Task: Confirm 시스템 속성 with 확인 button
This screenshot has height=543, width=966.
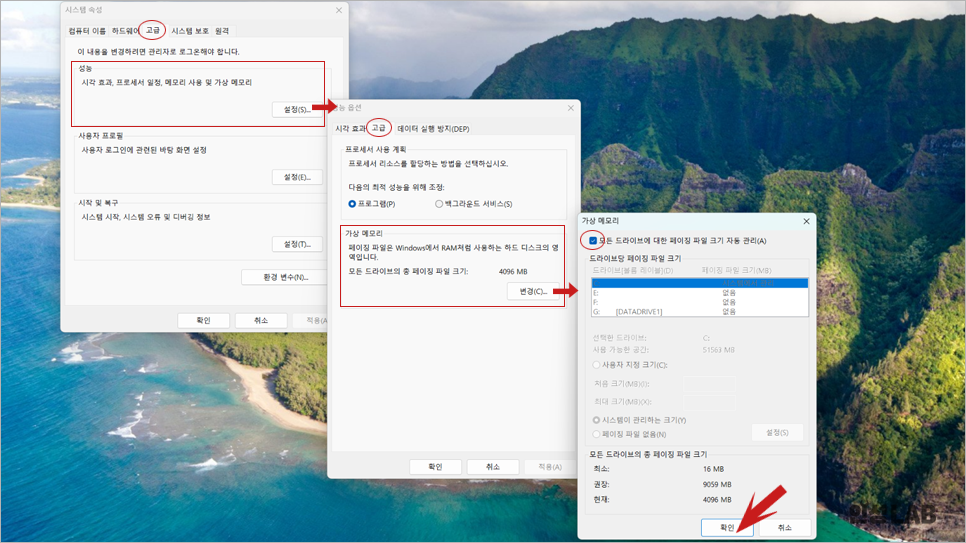Action: tap(203, 320)
